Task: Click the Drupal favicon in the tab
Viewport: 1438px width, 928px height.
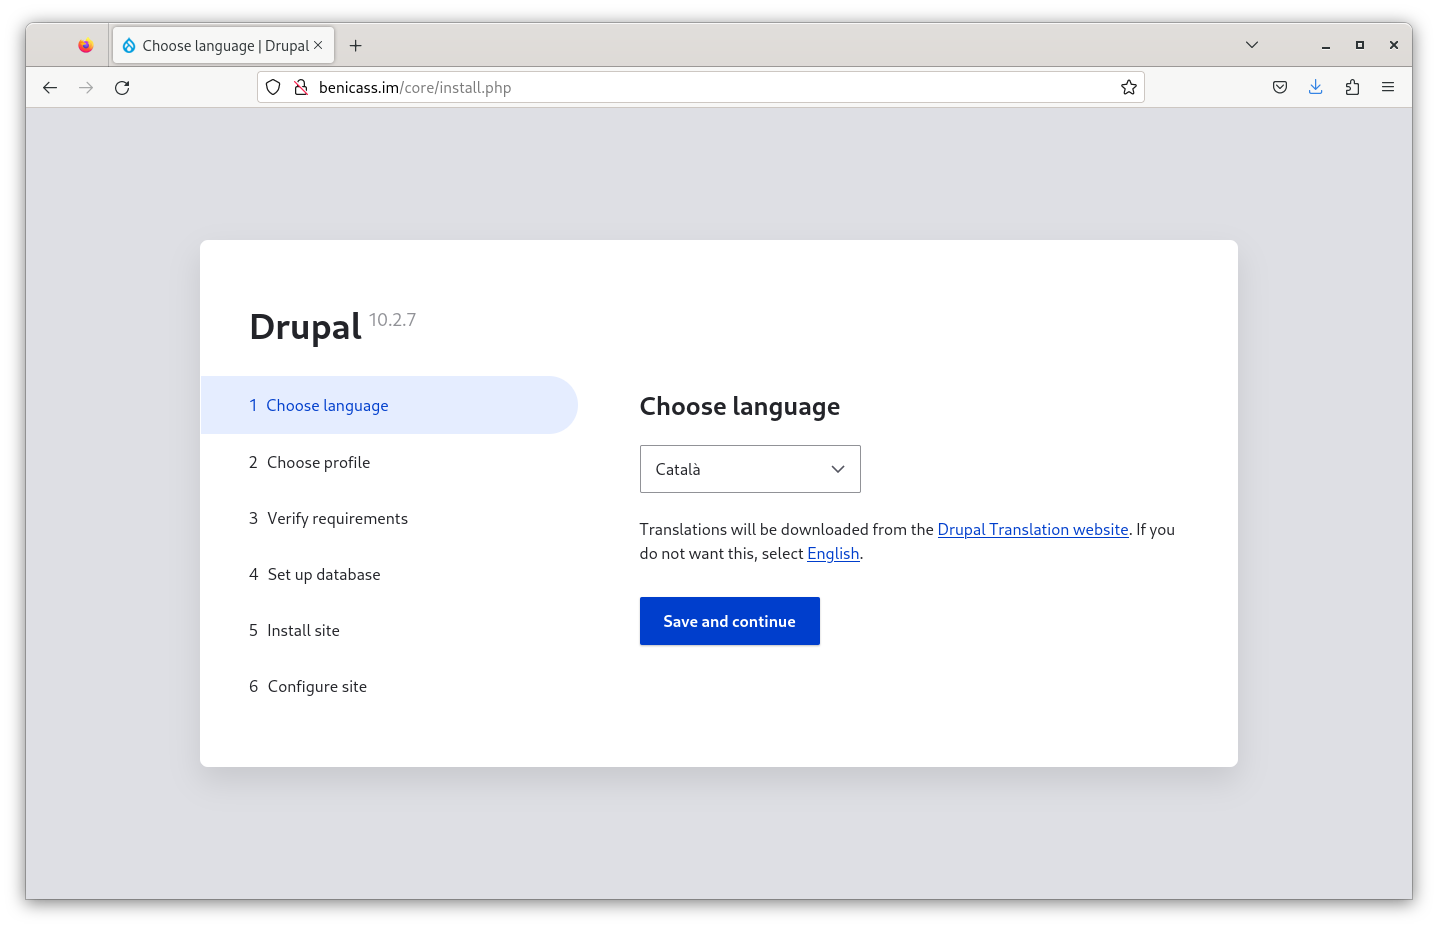Action: (x=129, y=46)
